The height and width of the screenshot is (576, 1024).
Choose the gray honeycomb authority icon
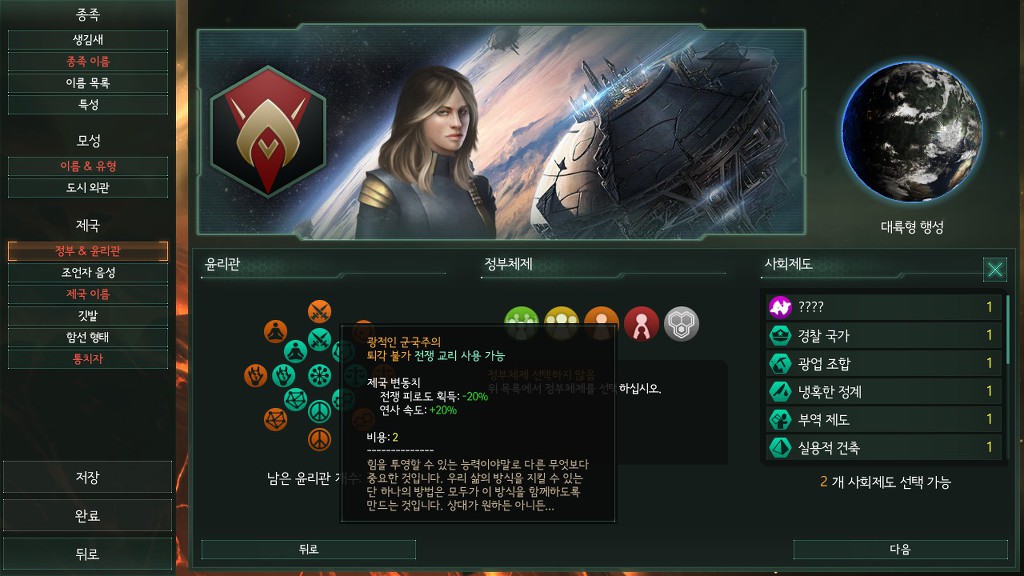click(681, 323)
